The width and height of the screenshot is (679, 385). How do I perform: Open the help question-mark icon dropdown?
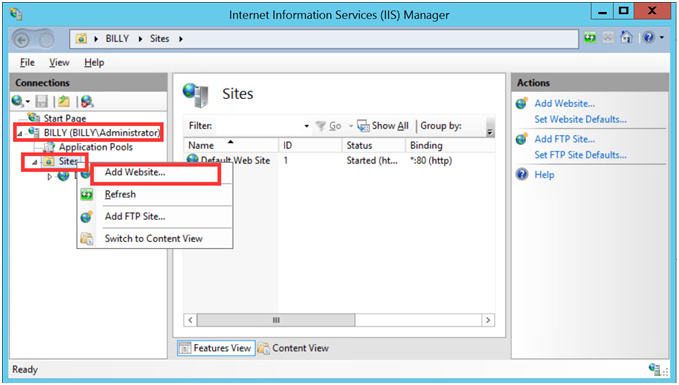653,38
